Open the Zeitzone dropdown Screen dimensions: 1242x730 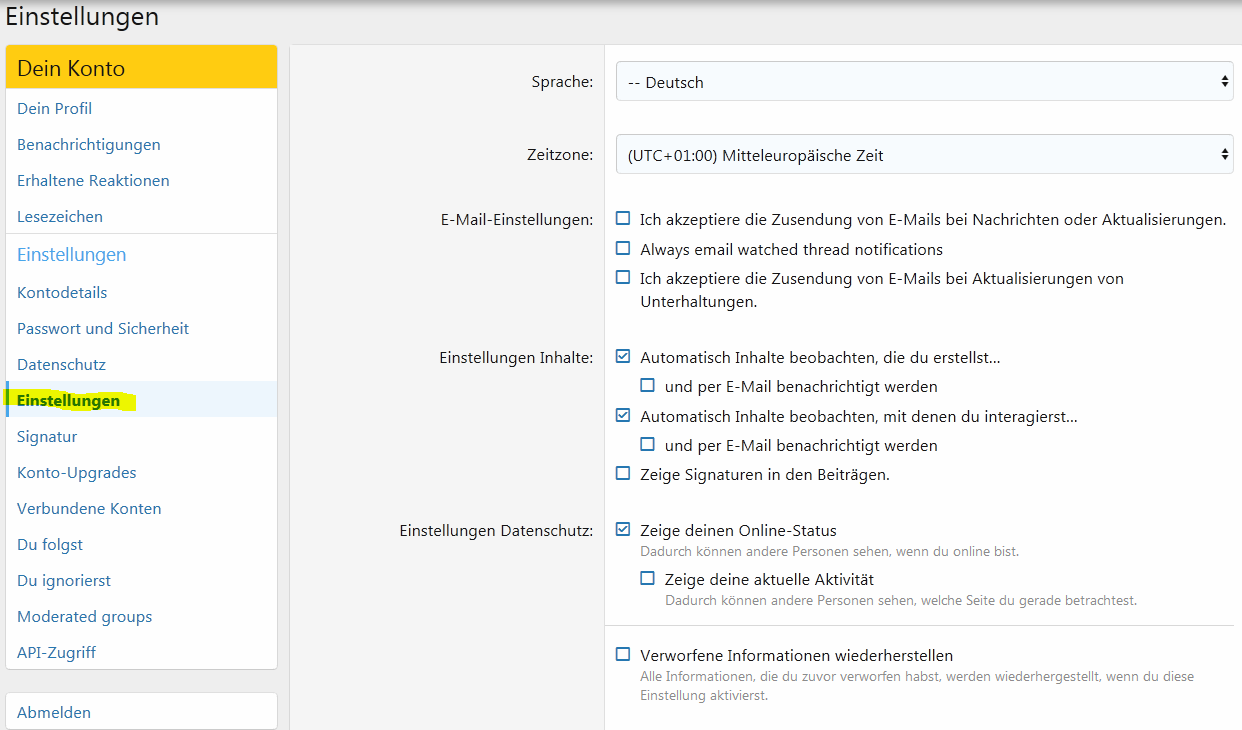click(924, 155)
